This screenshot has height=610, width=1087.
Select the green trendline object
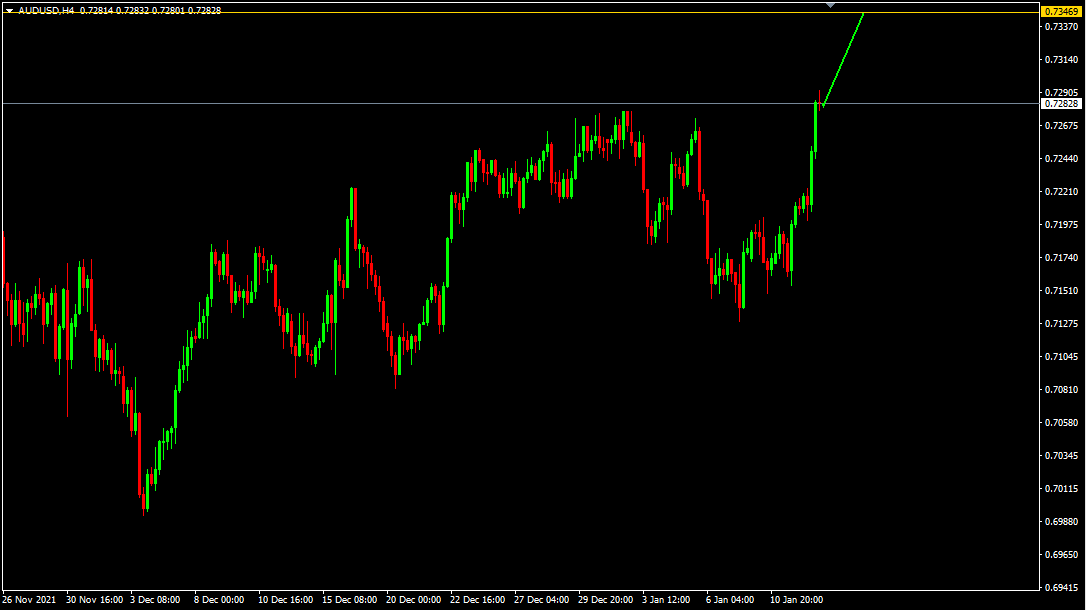pyautogui.click(x=843, y=59)
